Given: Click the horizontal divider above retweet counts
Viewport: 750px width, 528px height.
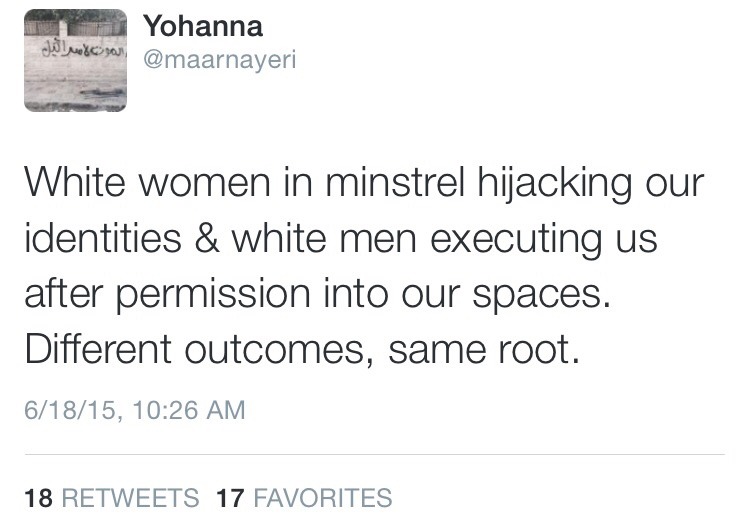Looking at the screenshot, I should click(x=375, y=454).
